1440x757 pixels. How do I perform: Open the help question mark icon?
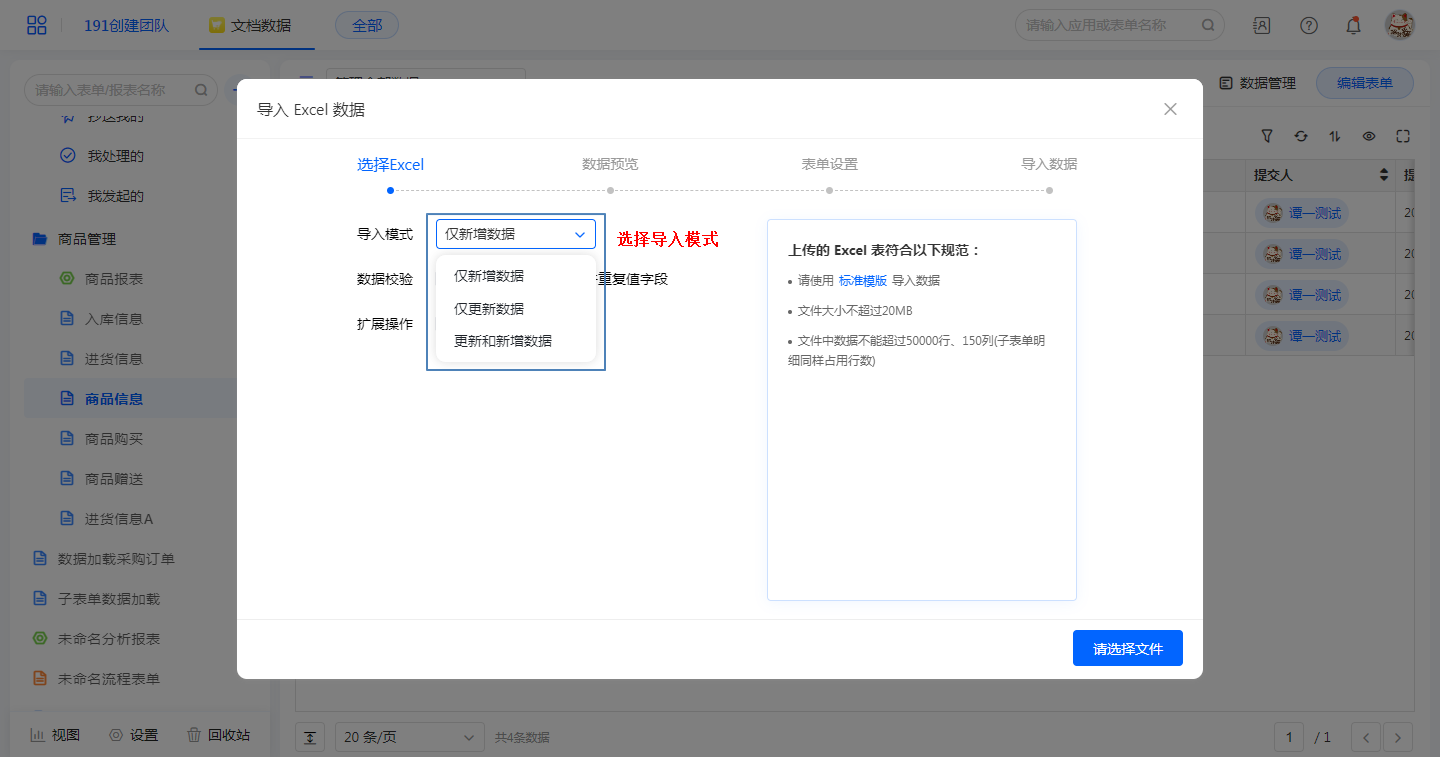point(1308,25)
